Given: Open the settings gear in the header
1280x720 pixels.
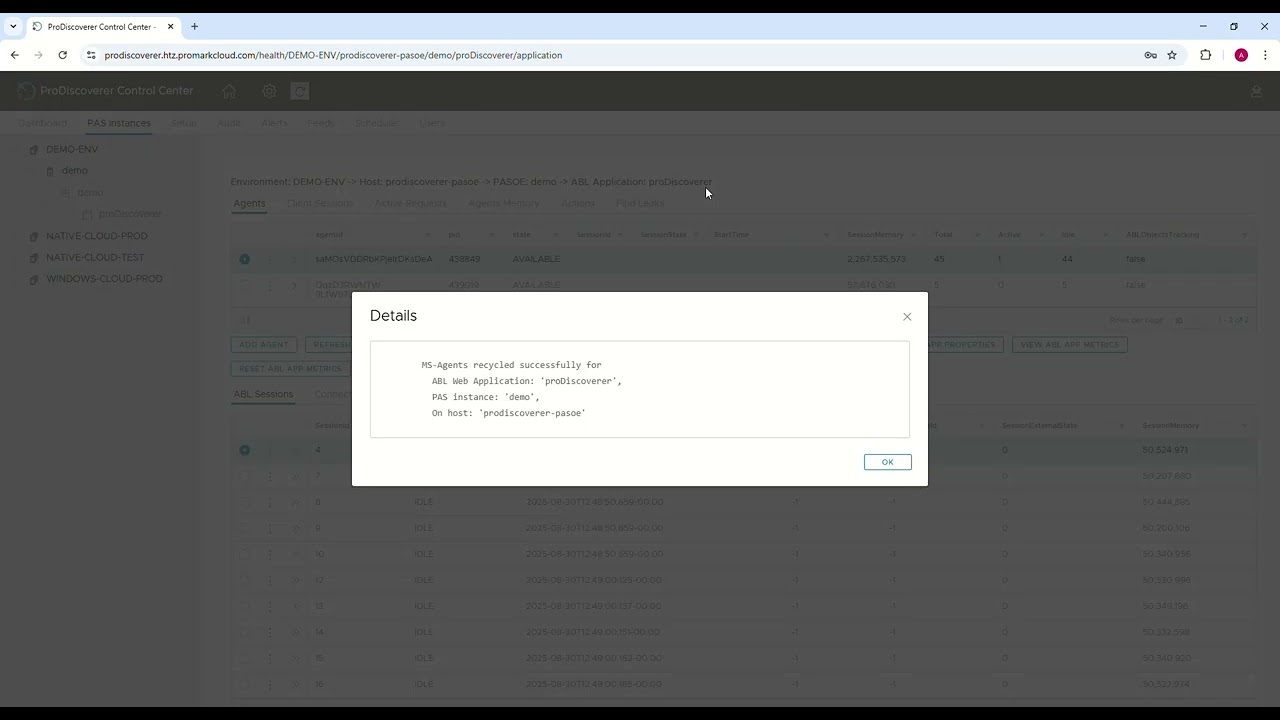Looking at the screenshot, I should tap(269, 91).
